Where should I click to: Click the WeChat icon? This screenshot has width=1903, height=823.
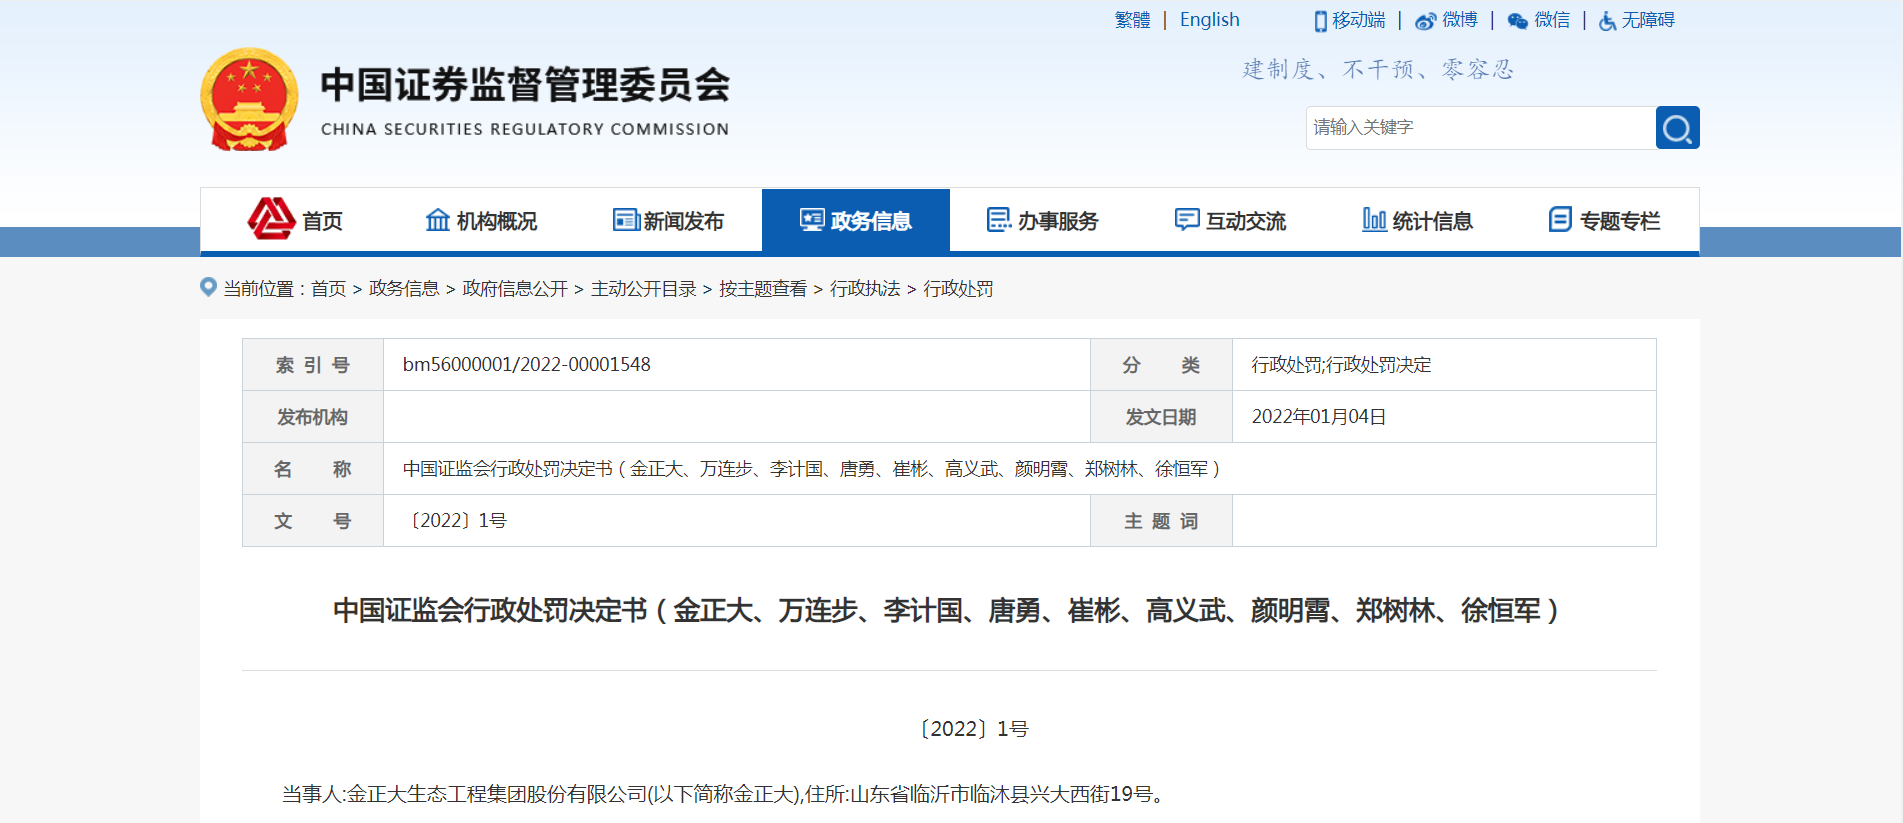pos(1517,21)
